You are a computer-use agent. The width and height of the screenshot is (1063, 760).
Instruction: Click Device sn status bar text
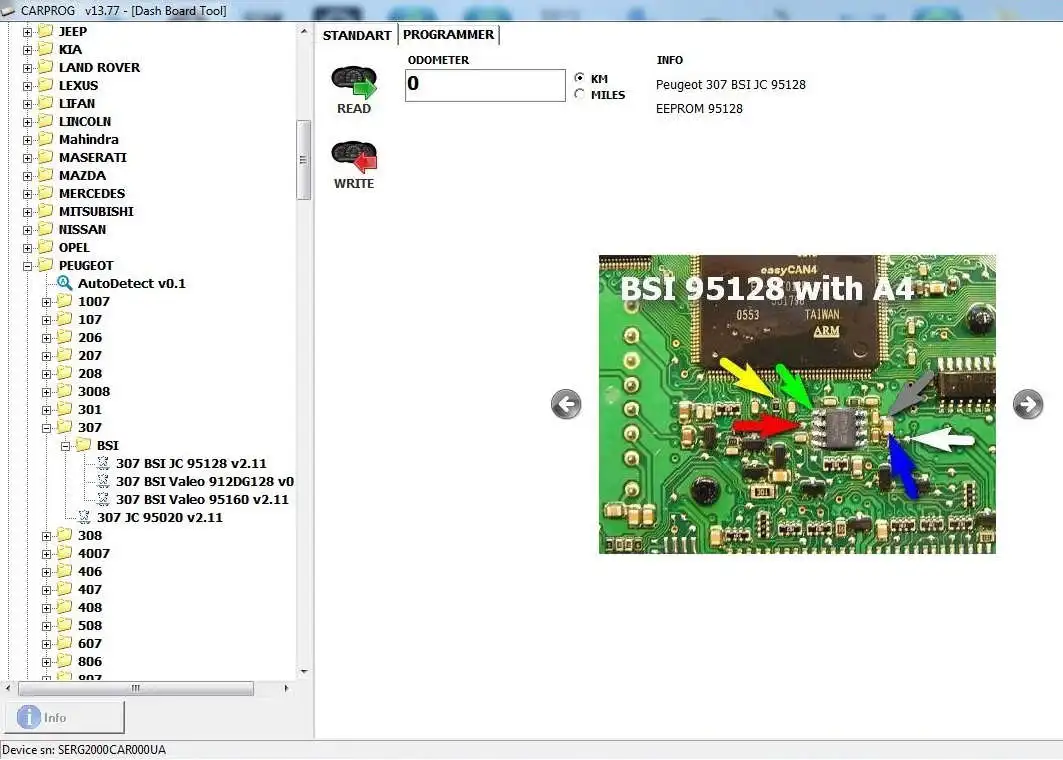[84, 749]
